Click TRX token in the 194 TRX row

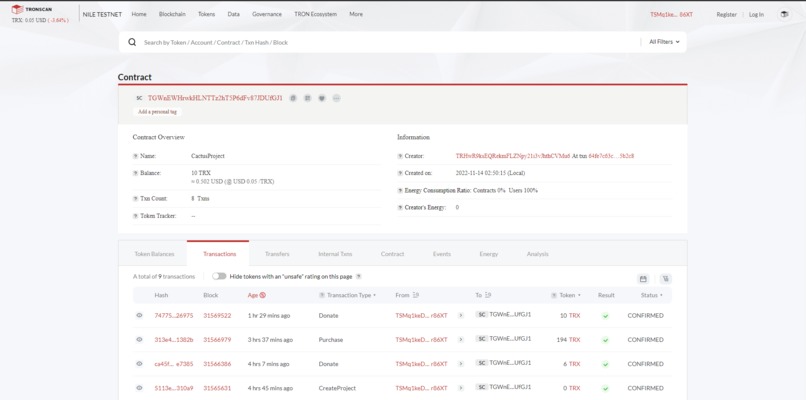[574, 340]
